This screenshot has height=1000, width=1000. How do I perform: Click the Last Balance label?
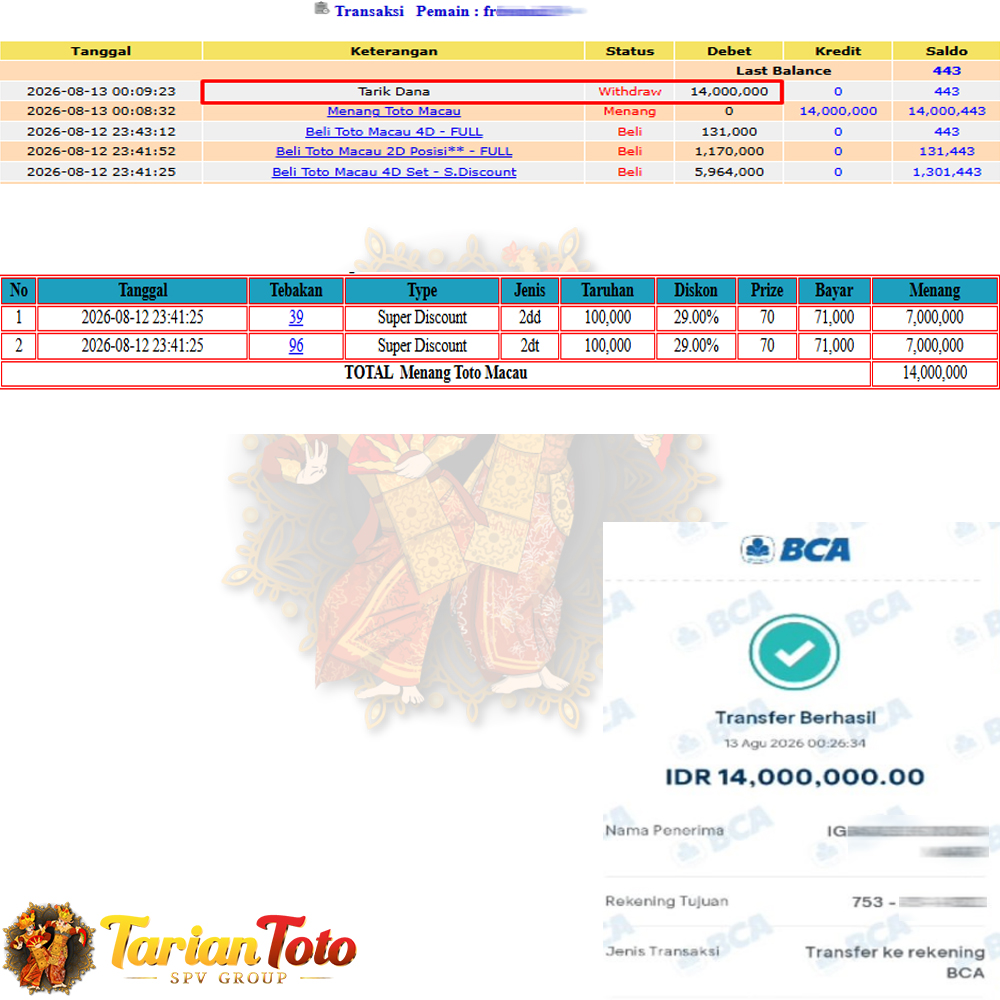[783, 71]
